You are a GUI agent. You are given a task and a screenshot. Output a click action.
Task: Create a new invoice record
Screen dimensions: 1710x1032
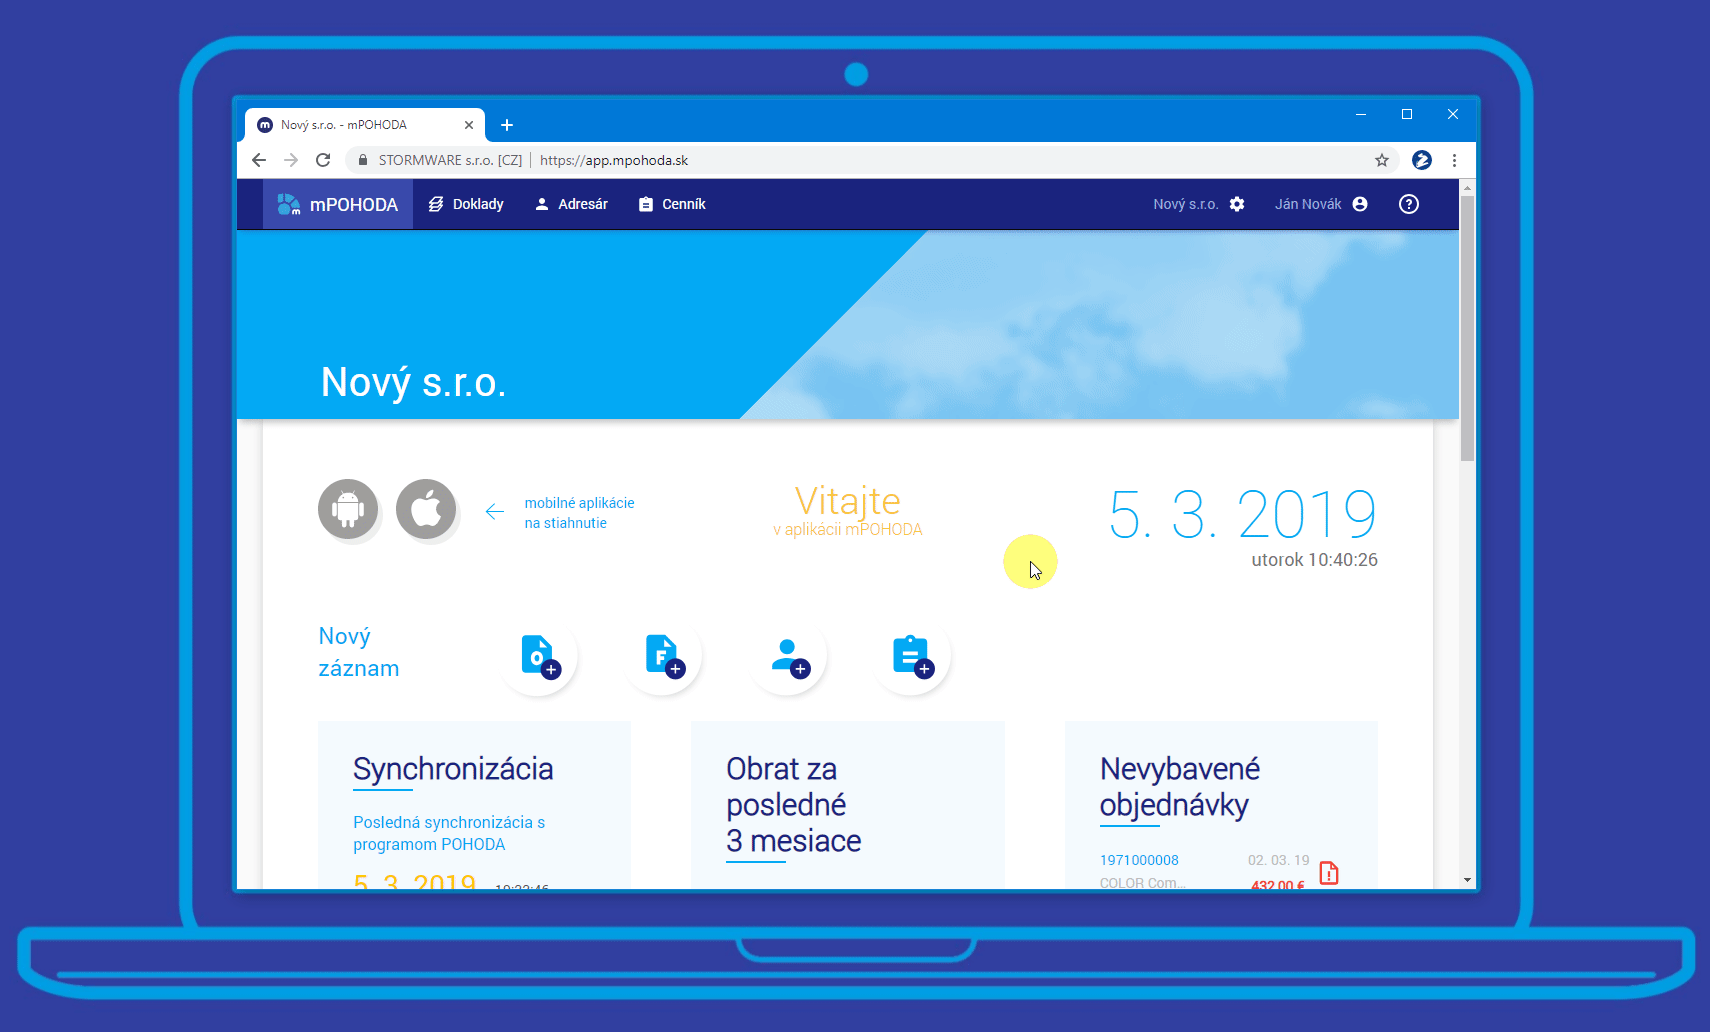[x=663, y=656]
